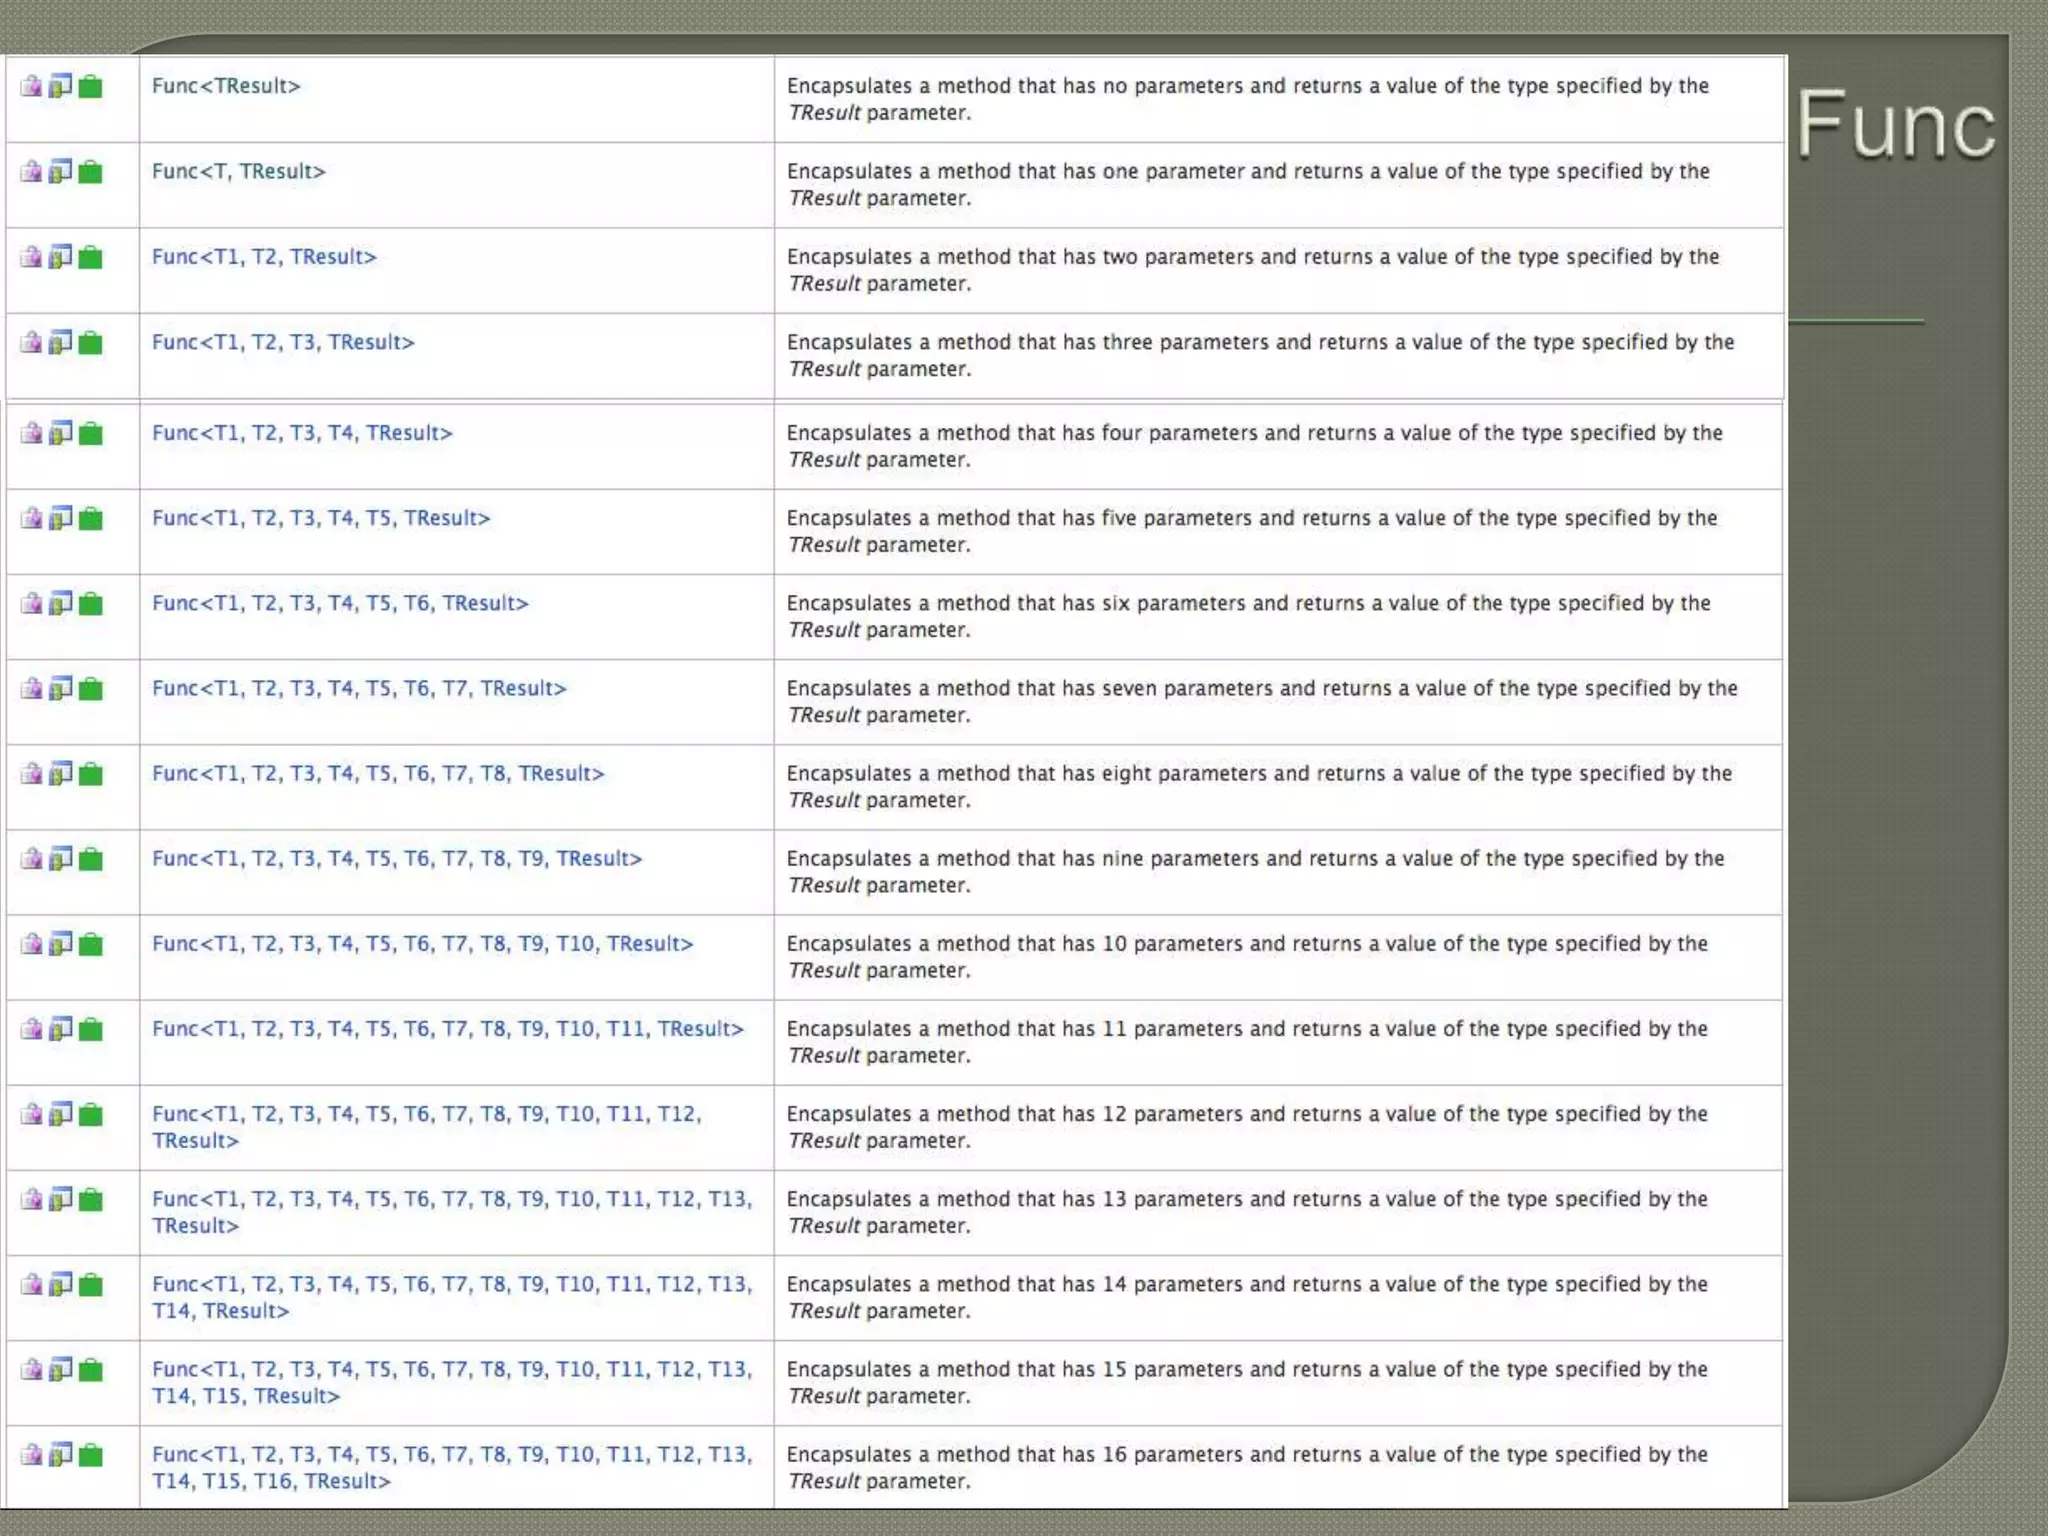Click the 'has two parameters' description text

pos(1253,270)
